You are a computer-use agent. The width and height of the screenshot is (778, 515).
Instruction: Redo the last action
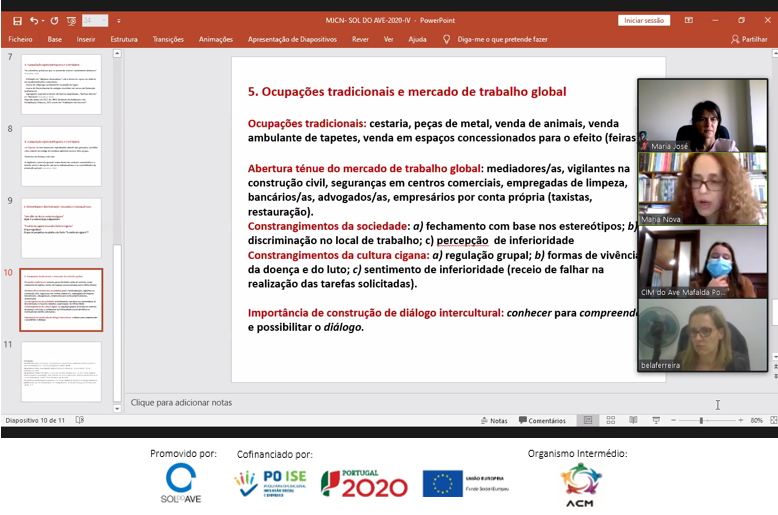54,21
